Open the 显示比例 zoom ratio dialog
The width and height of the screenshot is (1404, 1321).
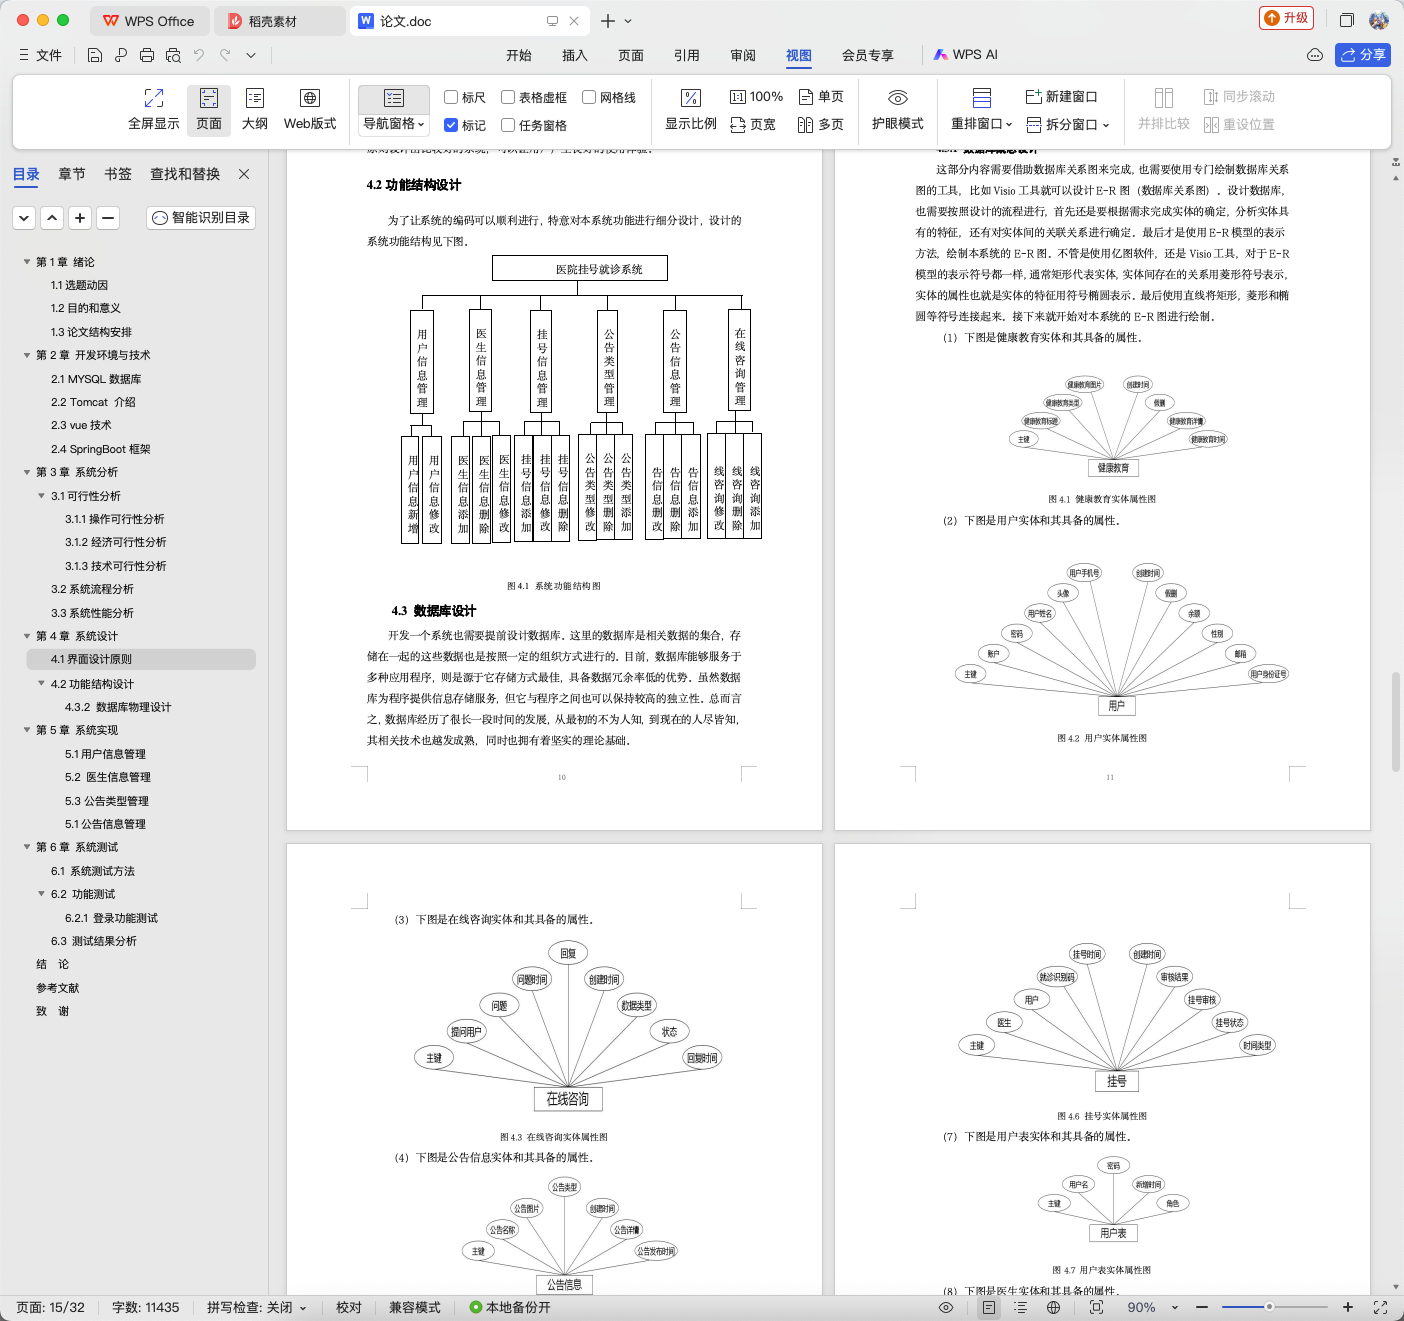pyautogui.click(x=691, y=109)
